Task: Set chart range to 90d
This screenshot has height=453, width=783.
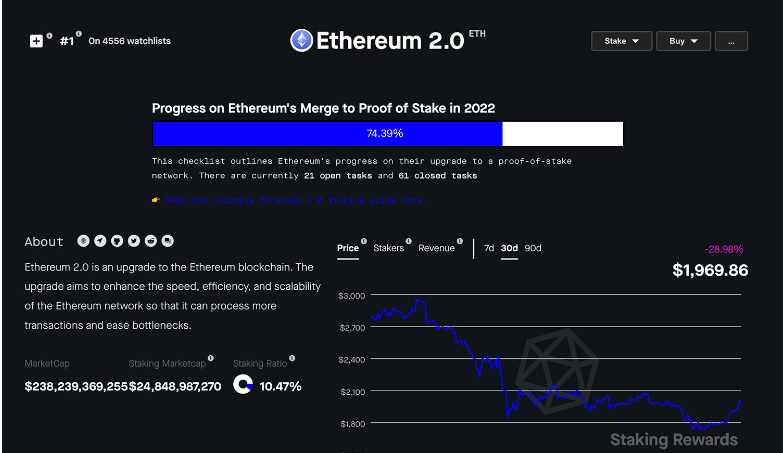Action: (x=533, y=248)
